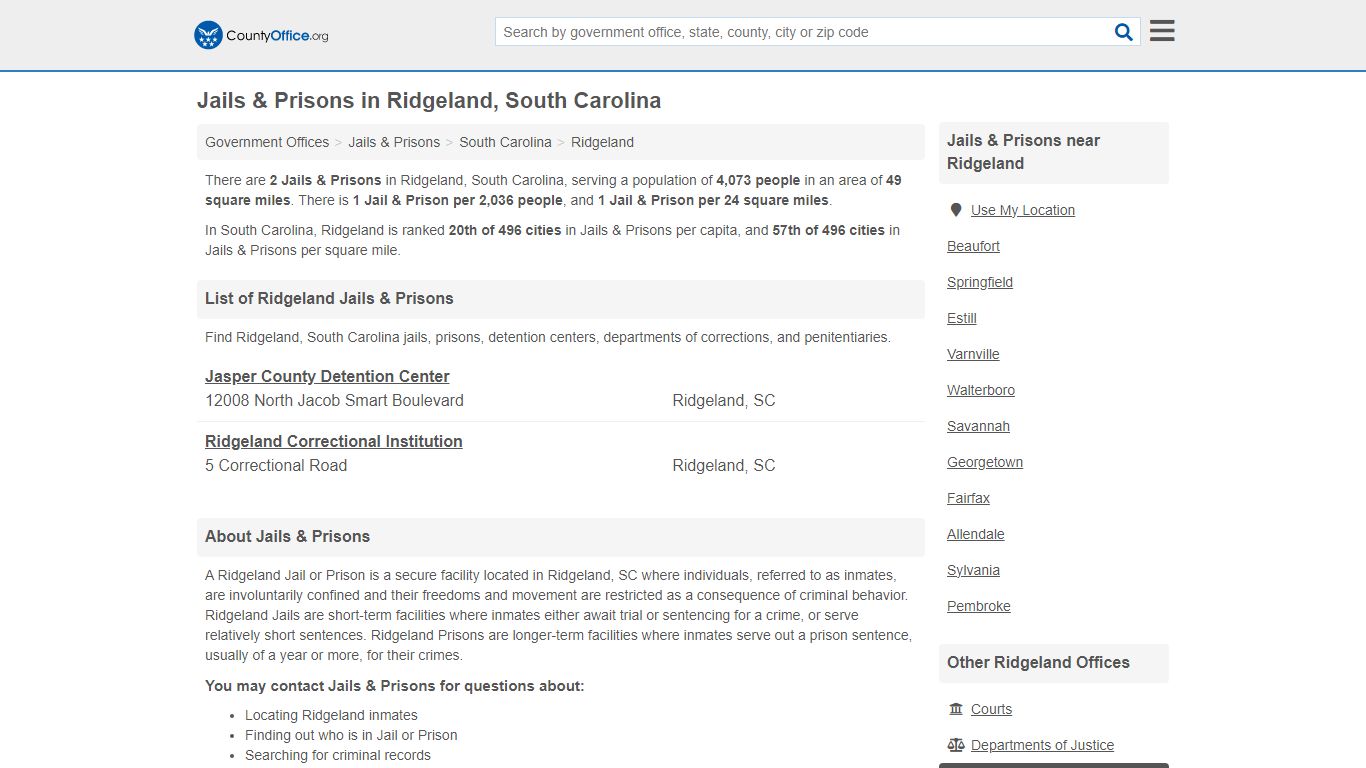Open Varnville jails link
This screenshot has height=768, width=1366.
coord(973,354)
